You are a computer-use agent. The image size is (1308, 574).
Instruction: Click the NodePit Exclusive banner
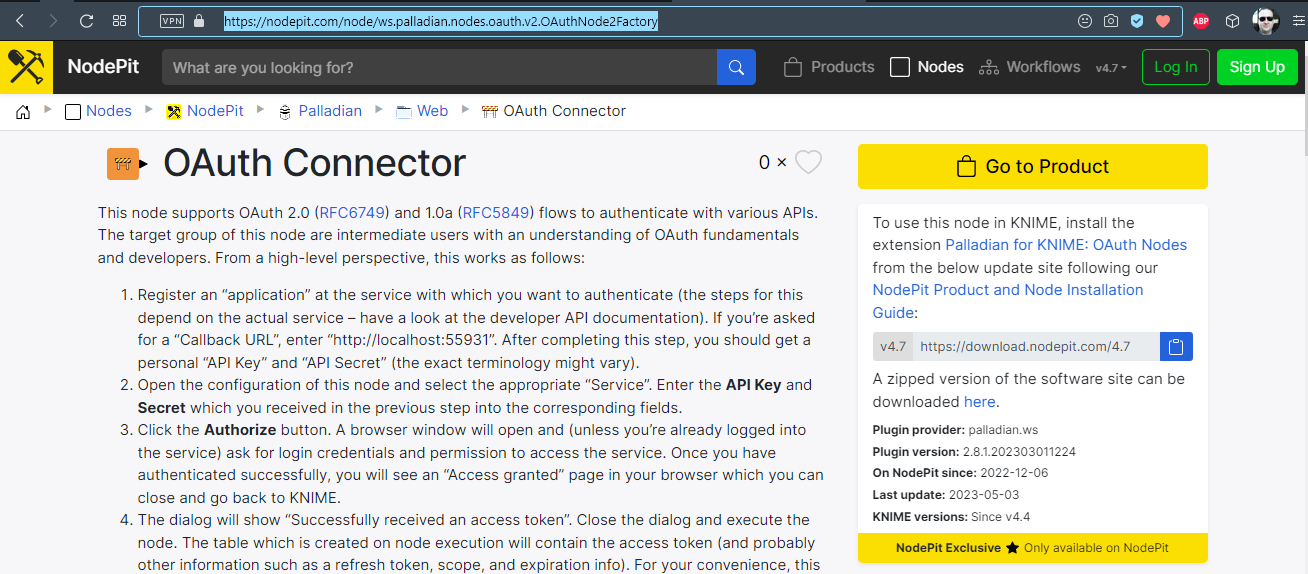point(1033,548)
